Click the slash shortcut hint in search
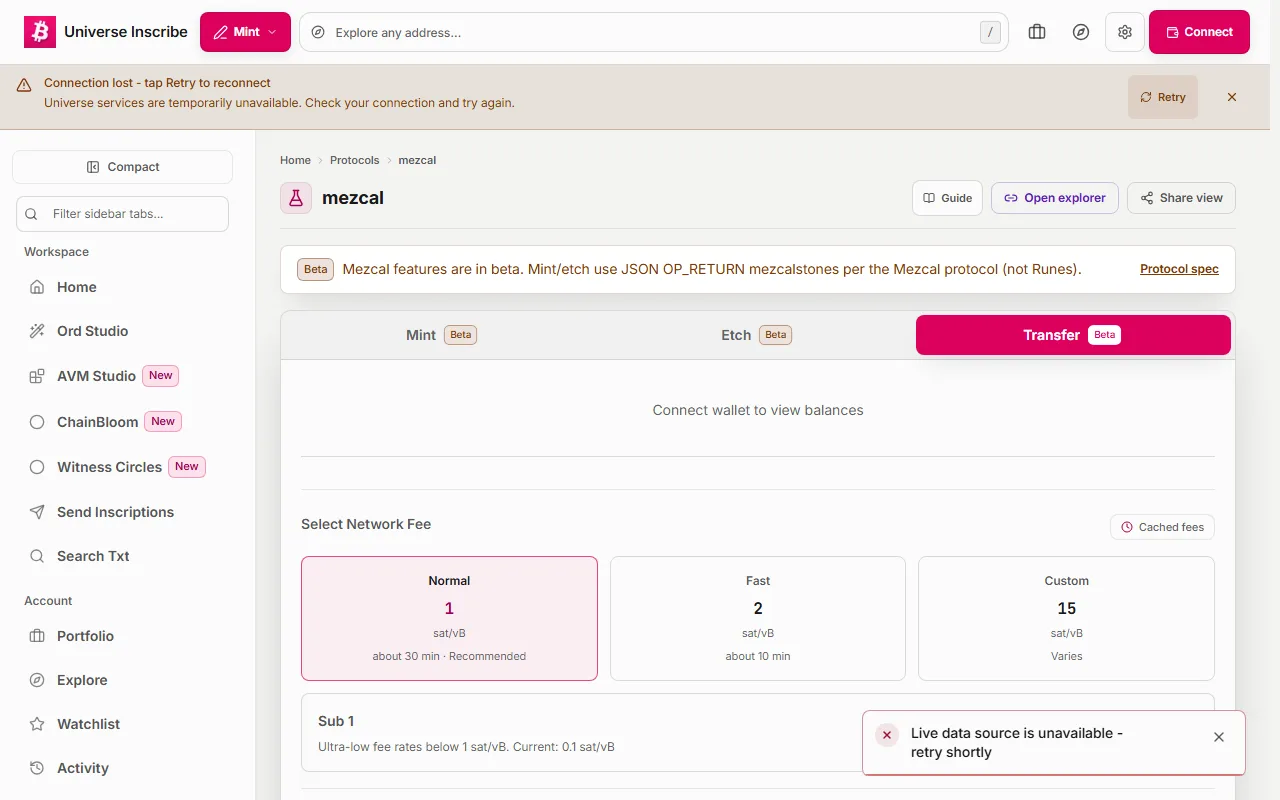This screenshot has width=1280, height=800. coord(990,32)
